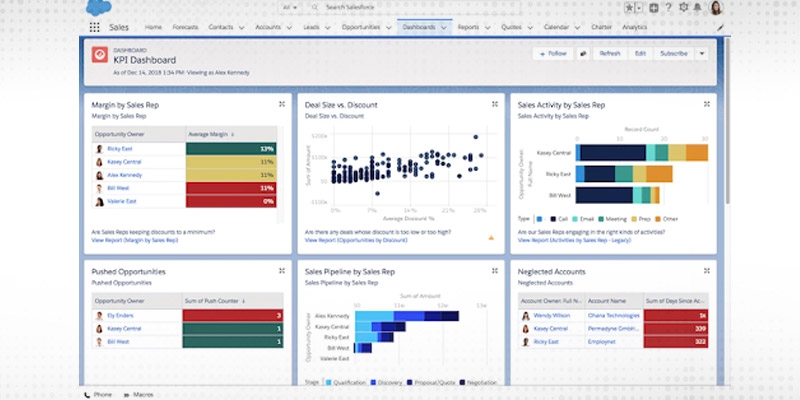Open the more actions arrow beside Subscribe
The image size is (800, 400).
tap(702, 54)
